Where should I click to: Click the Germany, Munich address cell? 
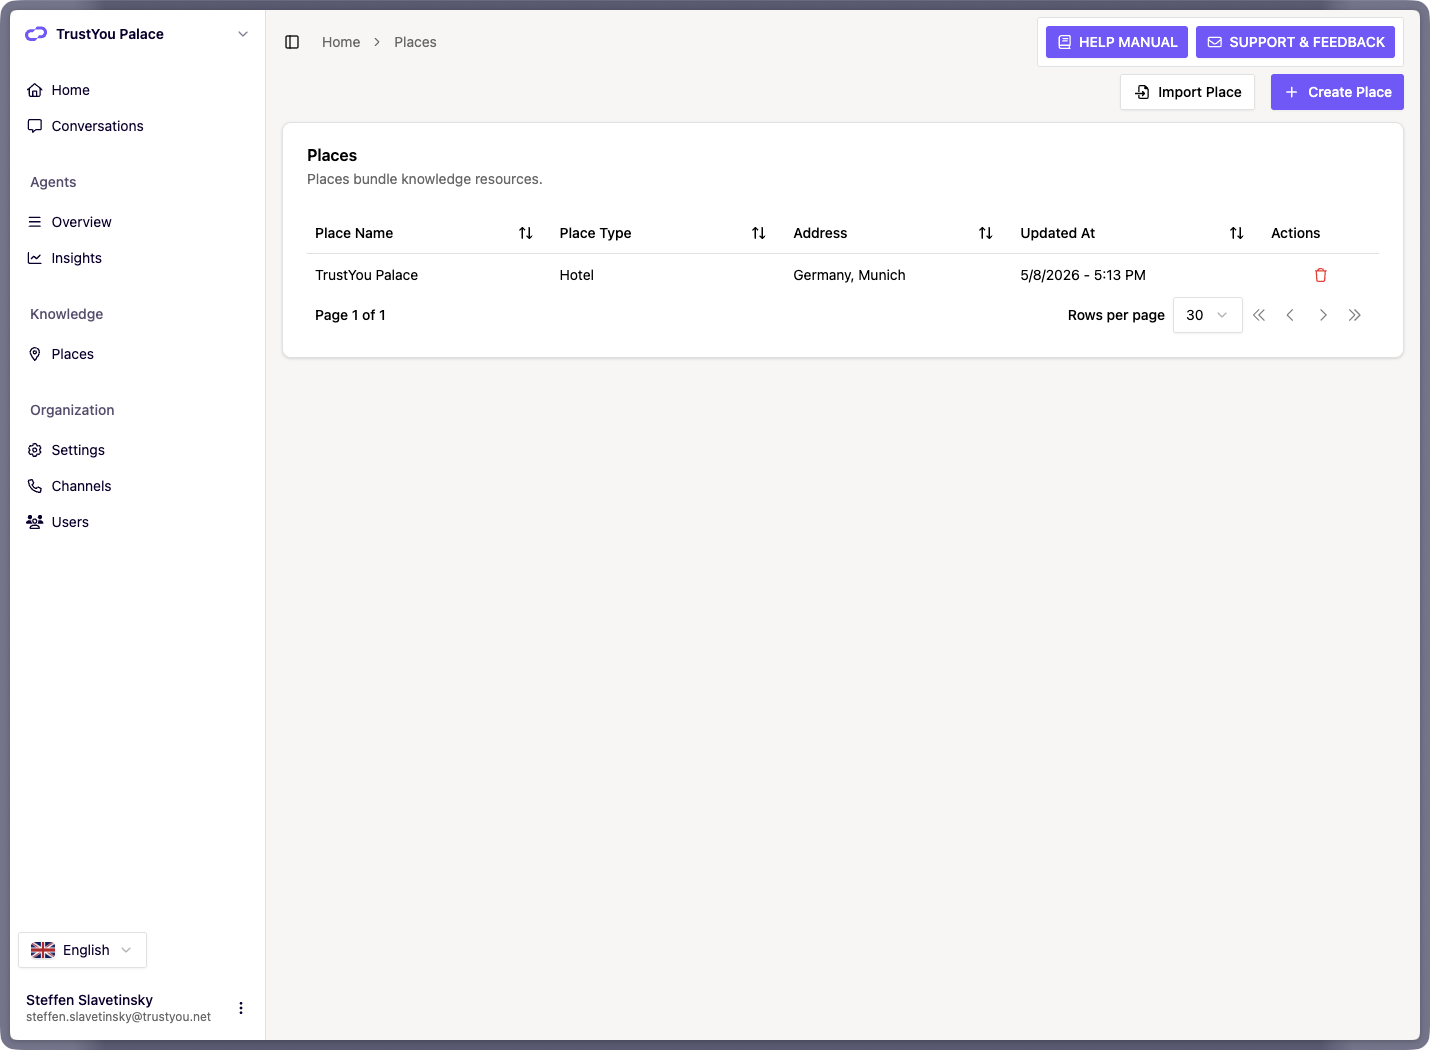tap(849, 275)
